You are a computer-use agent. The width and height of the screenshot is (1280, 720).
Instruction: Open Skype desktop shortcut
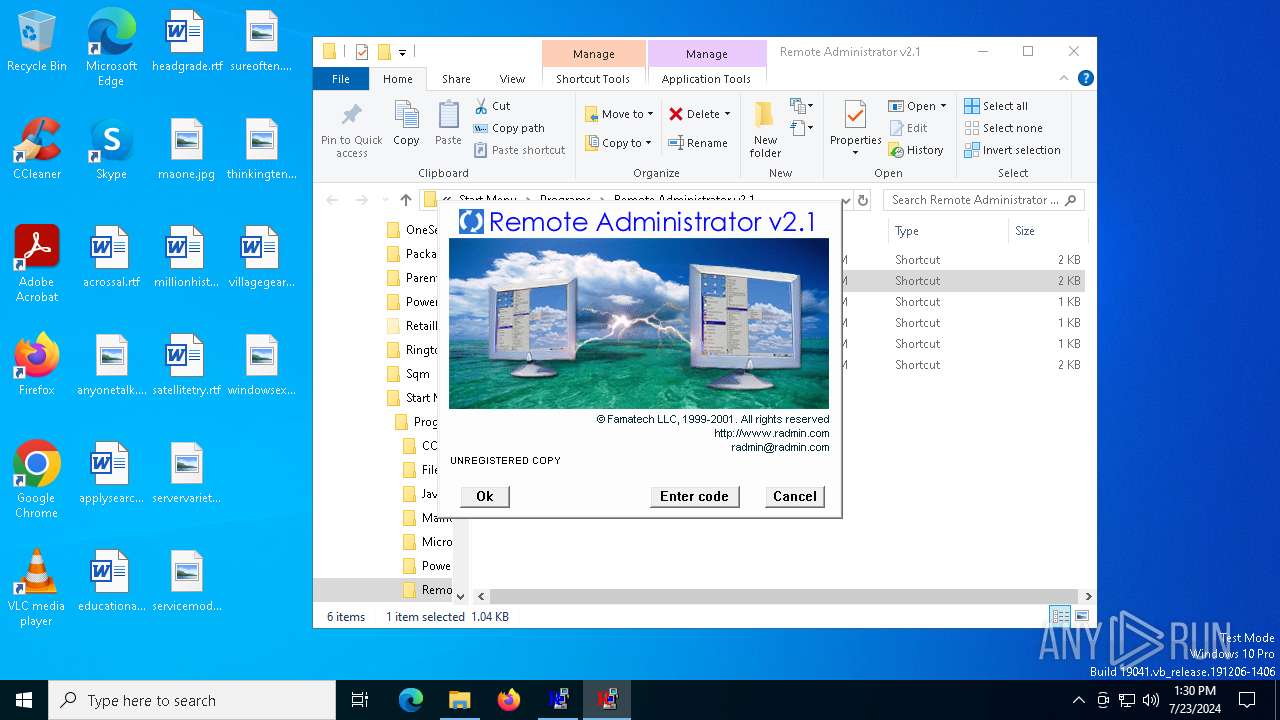point(111,150)
